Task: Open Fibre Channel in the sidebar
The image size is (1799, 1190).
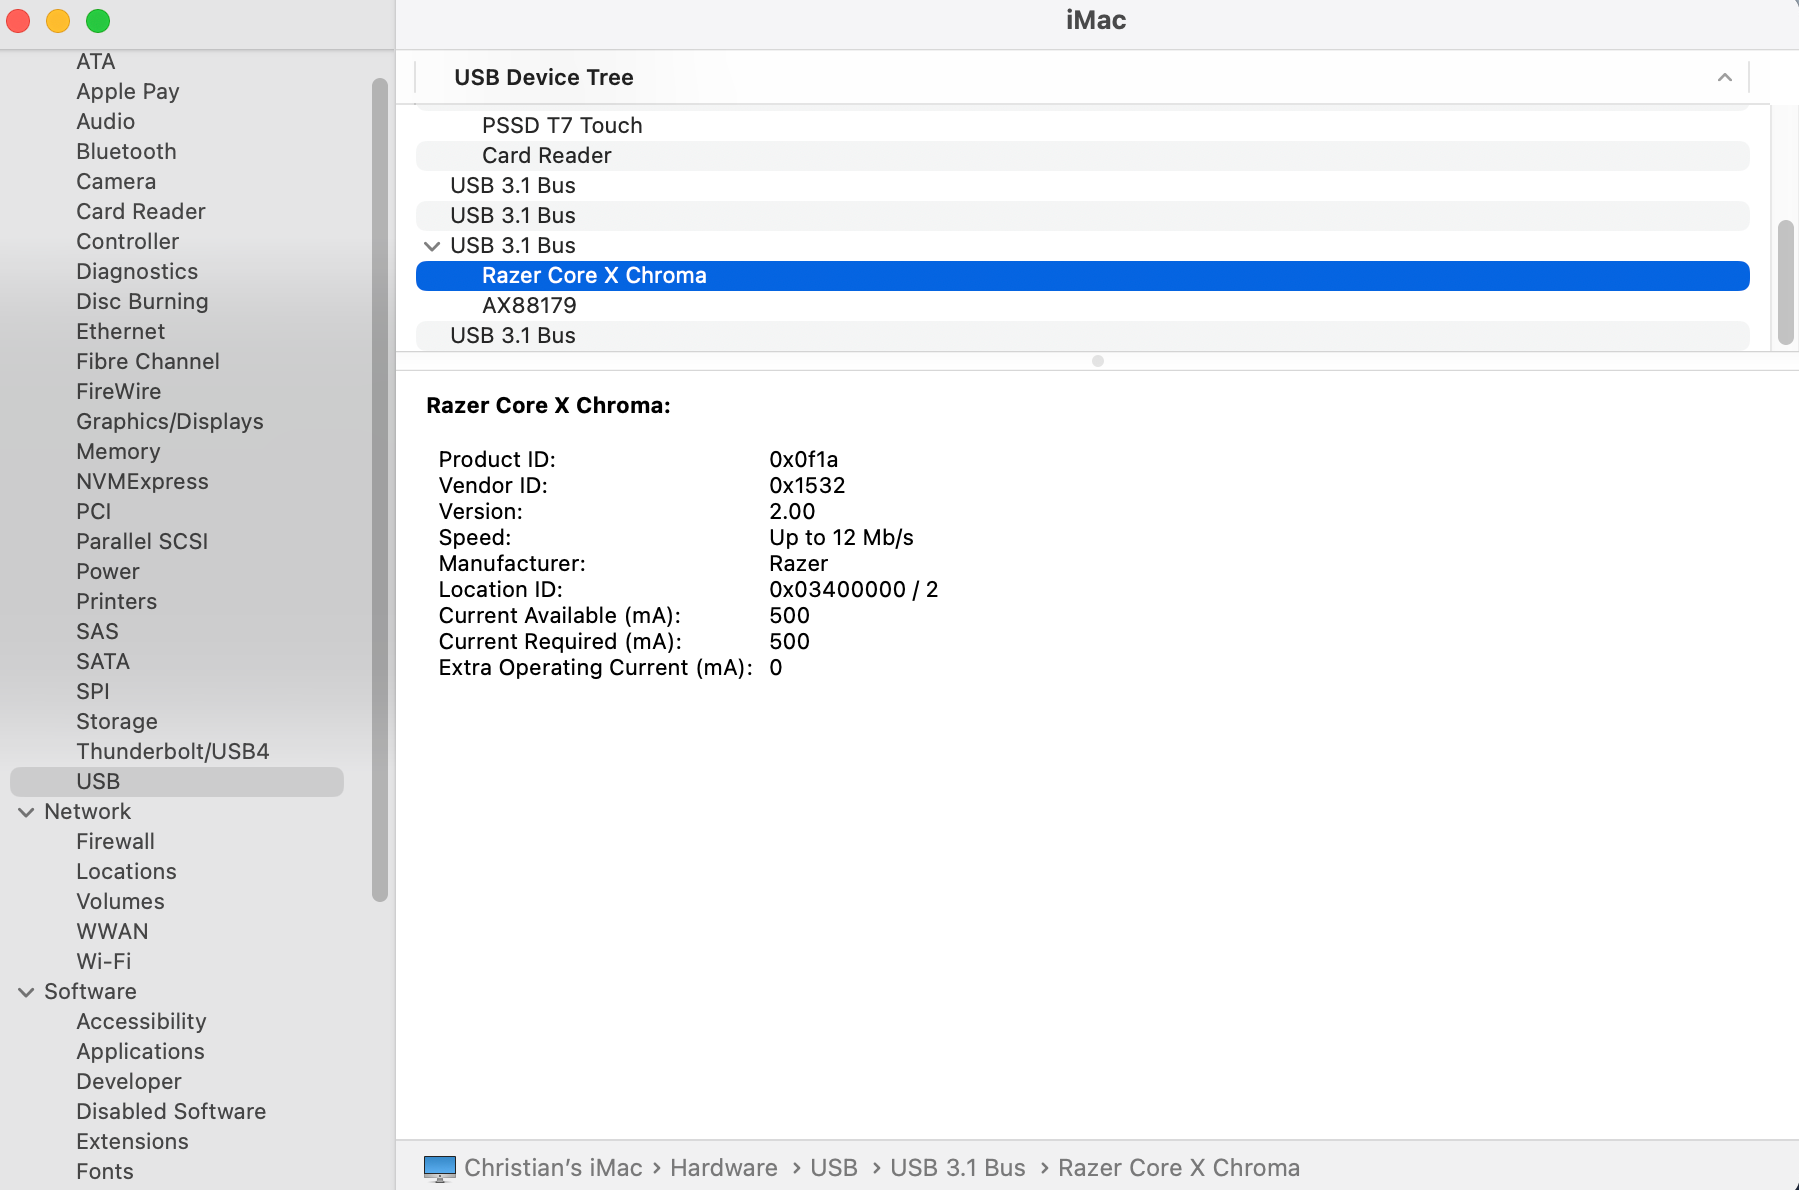Action: (x=148, y=362)
